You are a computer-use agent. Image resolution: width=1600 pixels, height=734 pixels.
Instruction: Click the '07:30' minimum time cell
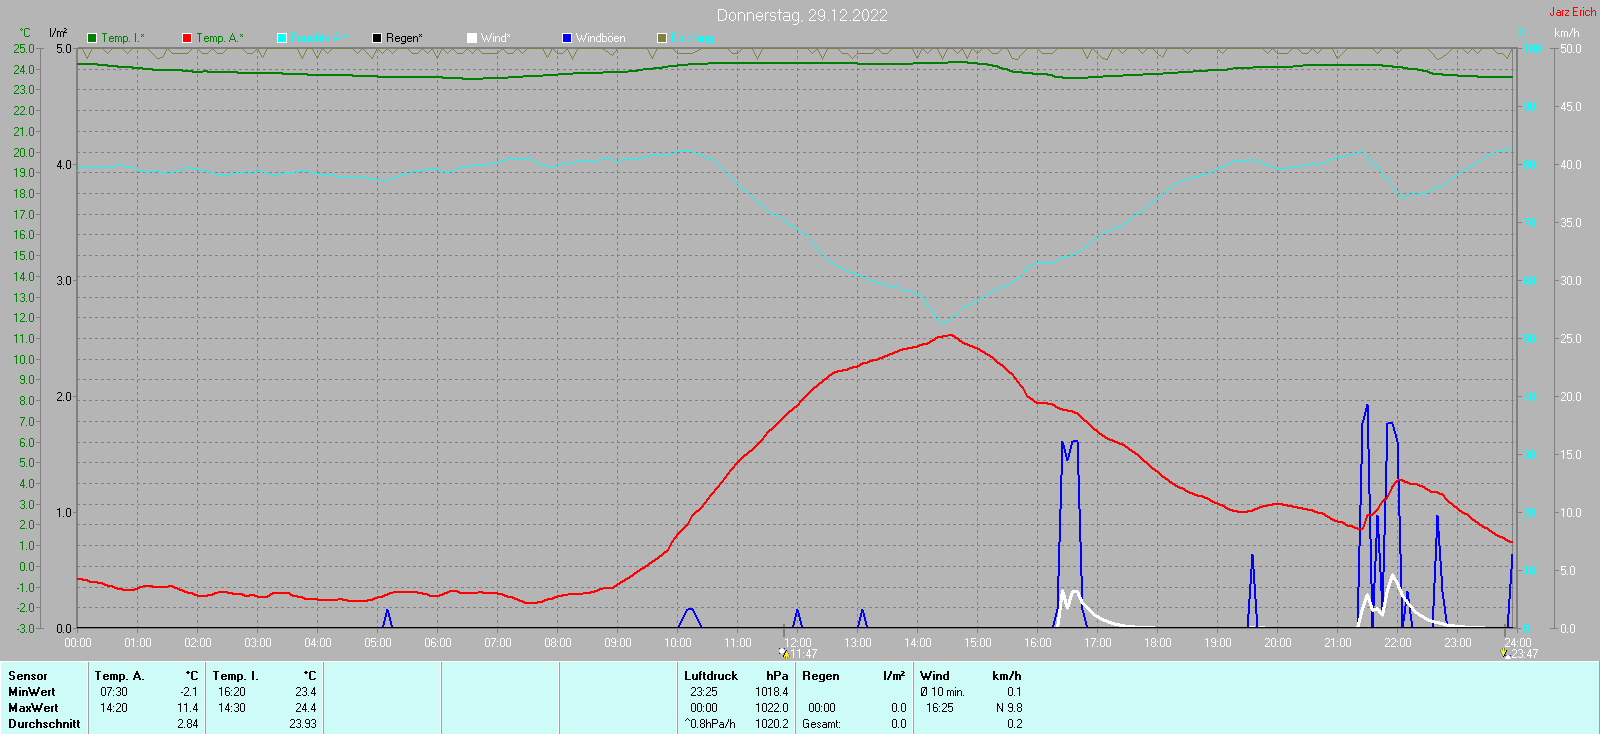[114, 692]
